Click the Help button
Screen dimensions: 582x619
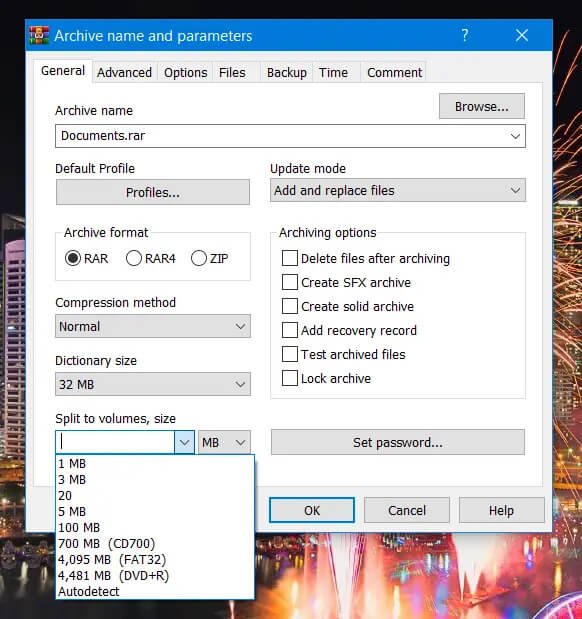click(x=501, y=510)
